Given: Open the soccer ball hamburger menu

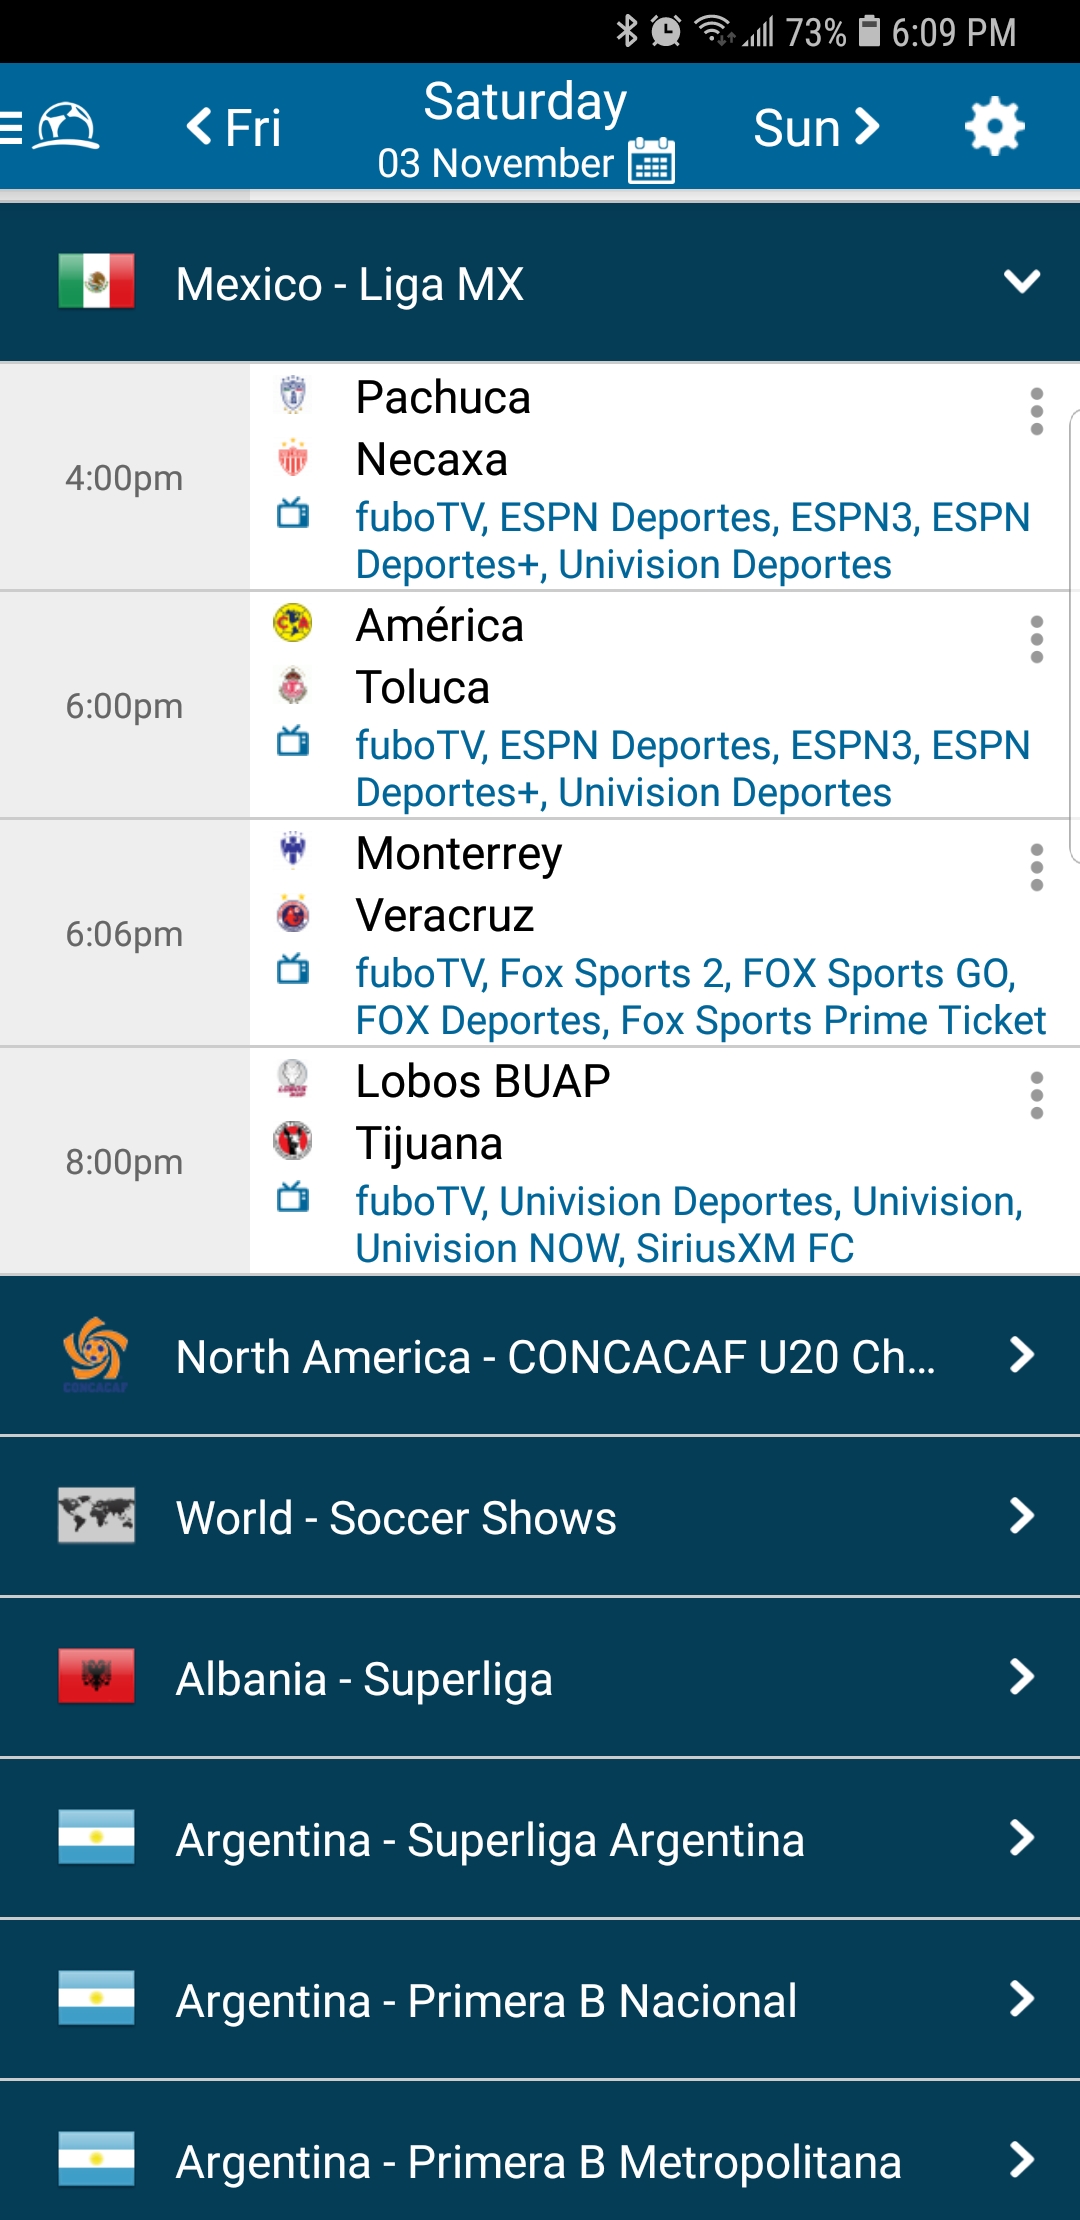Looking at the screenshot, I should (50, 127).
